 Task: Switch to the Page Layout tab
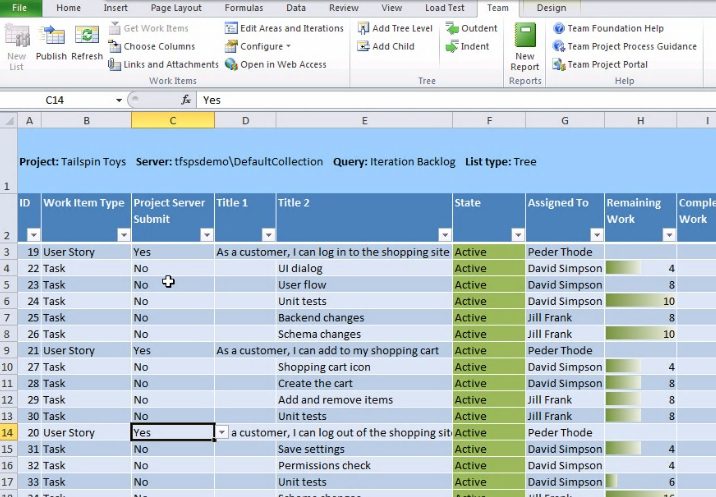(176, 8)
